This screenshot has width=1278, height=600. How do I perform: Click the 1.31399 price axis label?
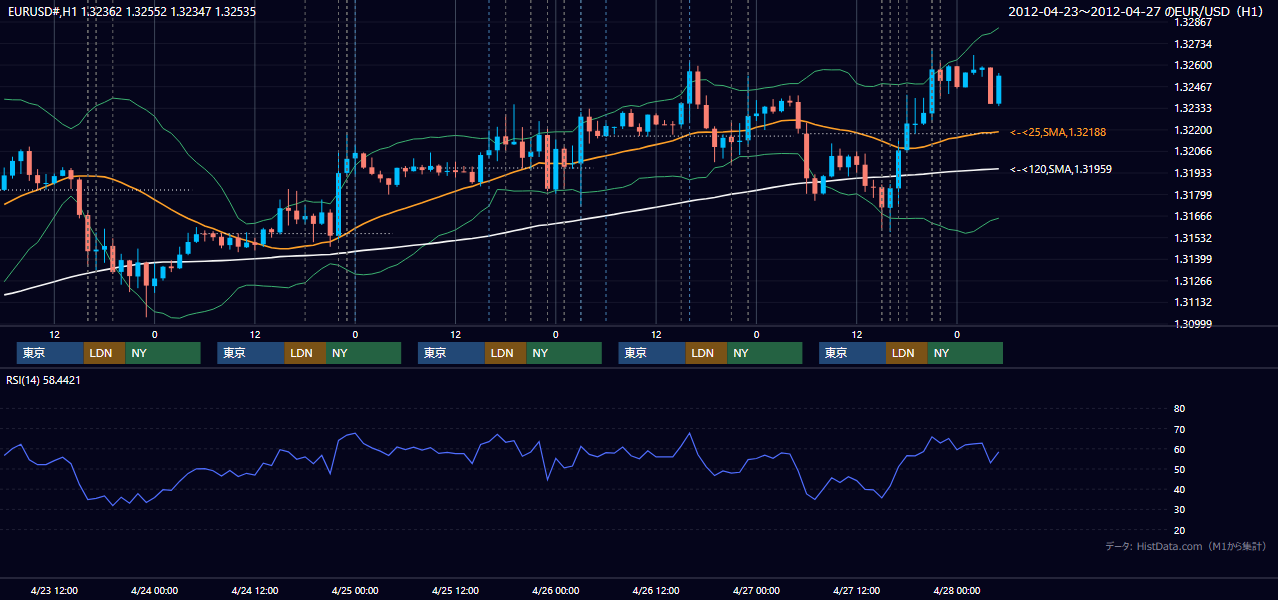[x=1193, y=259]
